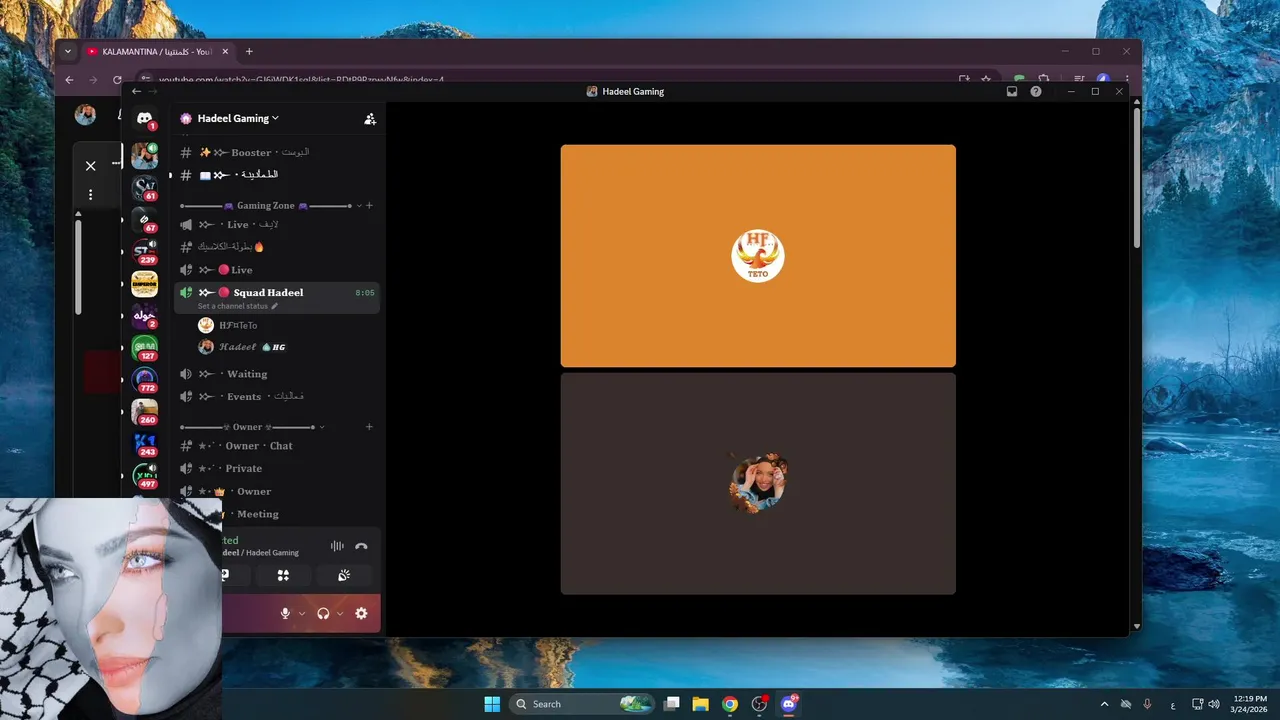Open the server icon with 243 badge

click(x=145, y=444)
